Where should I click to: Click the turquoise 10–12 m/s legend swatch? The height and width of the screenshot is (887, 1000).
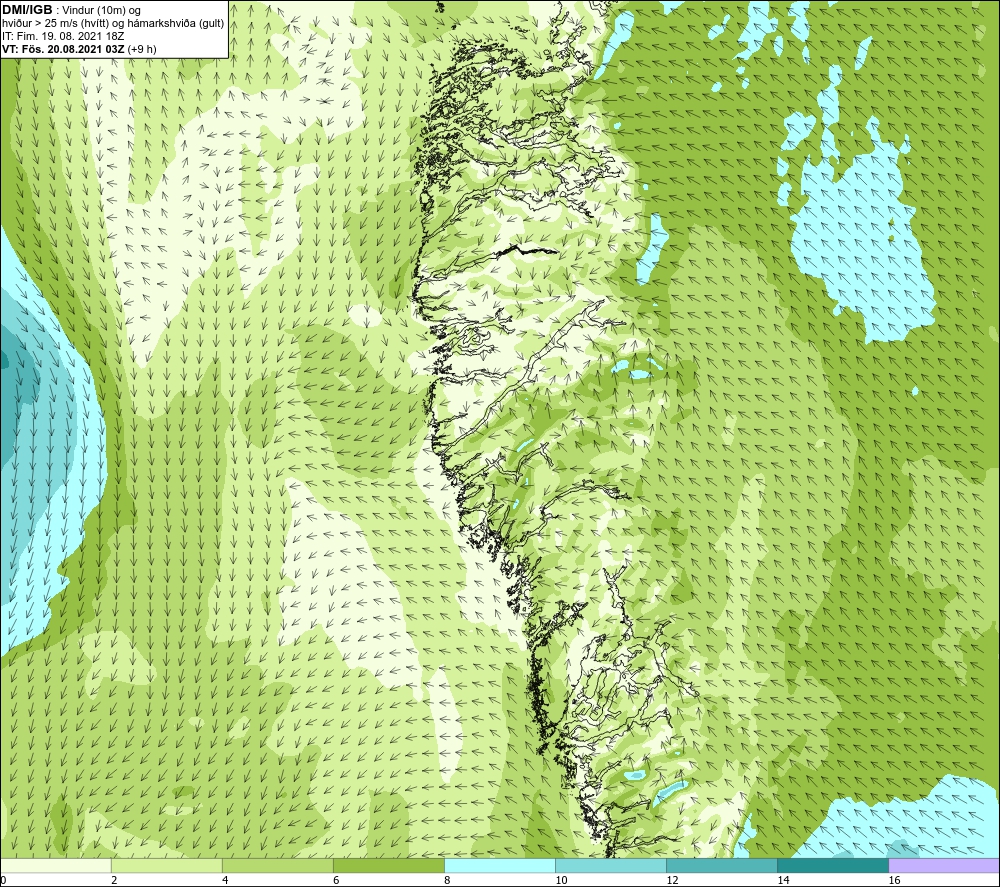click(x=611, y=866)
